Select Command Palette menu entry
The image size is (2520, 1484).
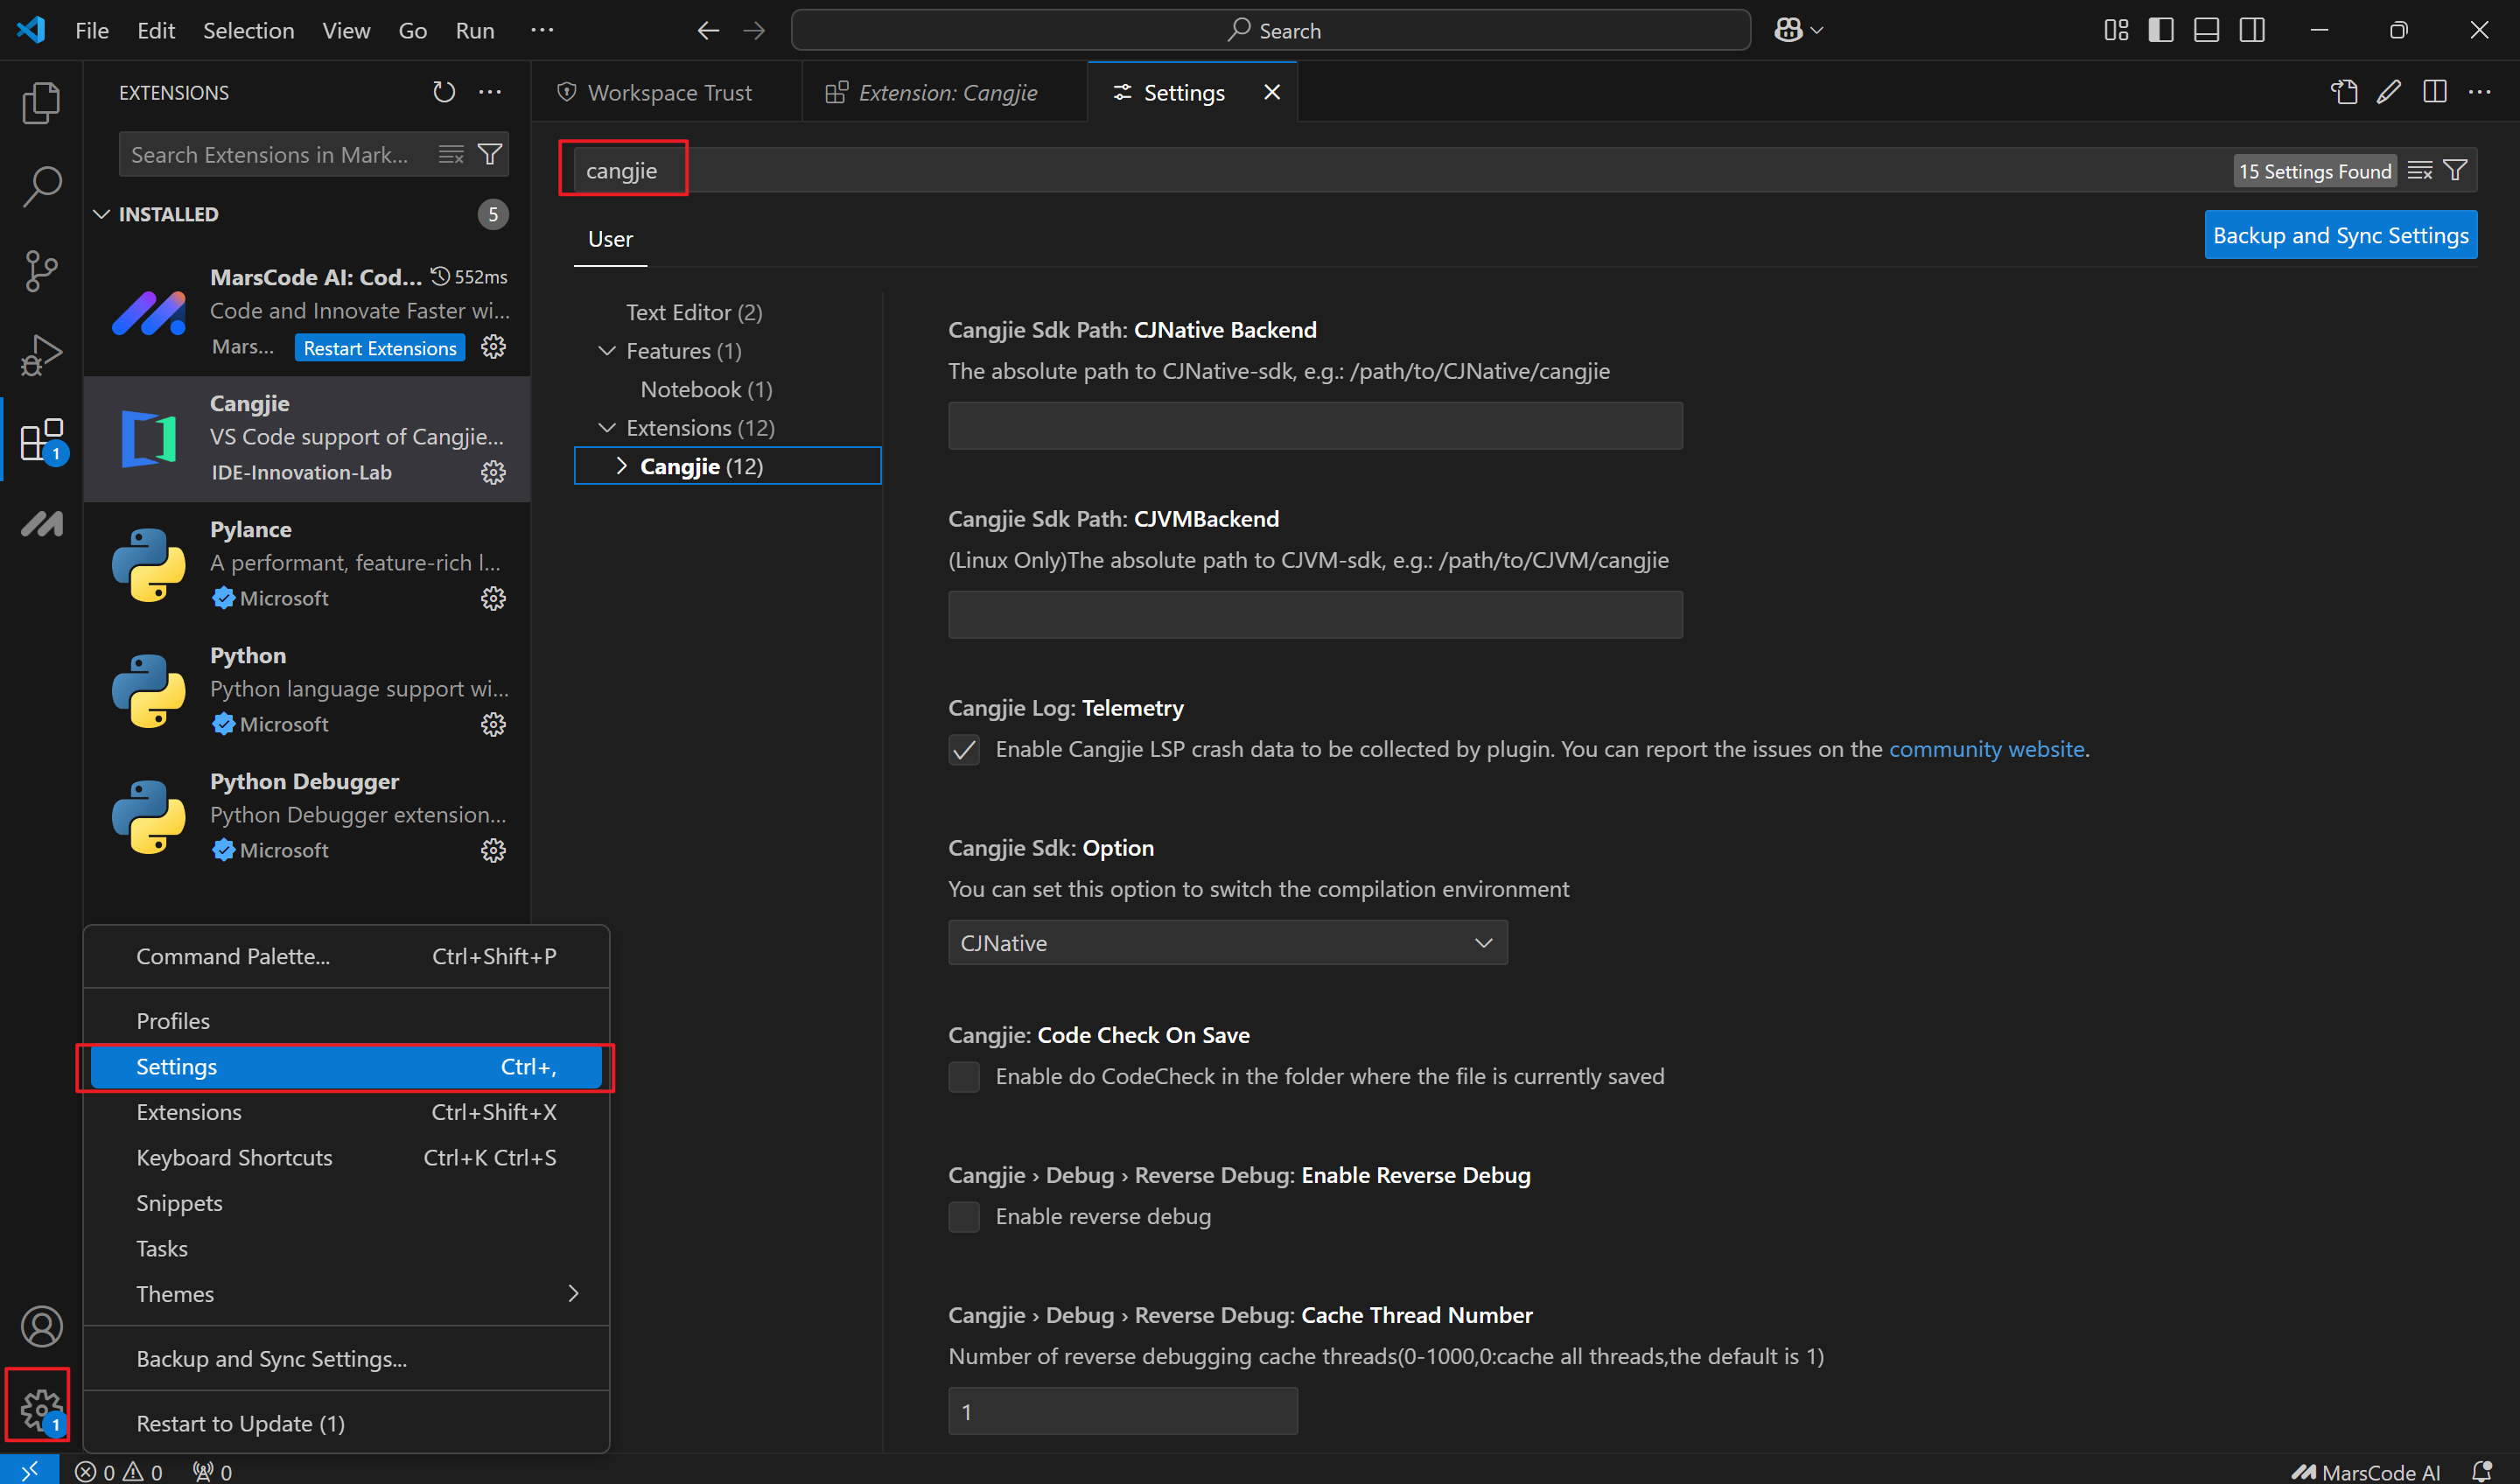tap(346, 956)
